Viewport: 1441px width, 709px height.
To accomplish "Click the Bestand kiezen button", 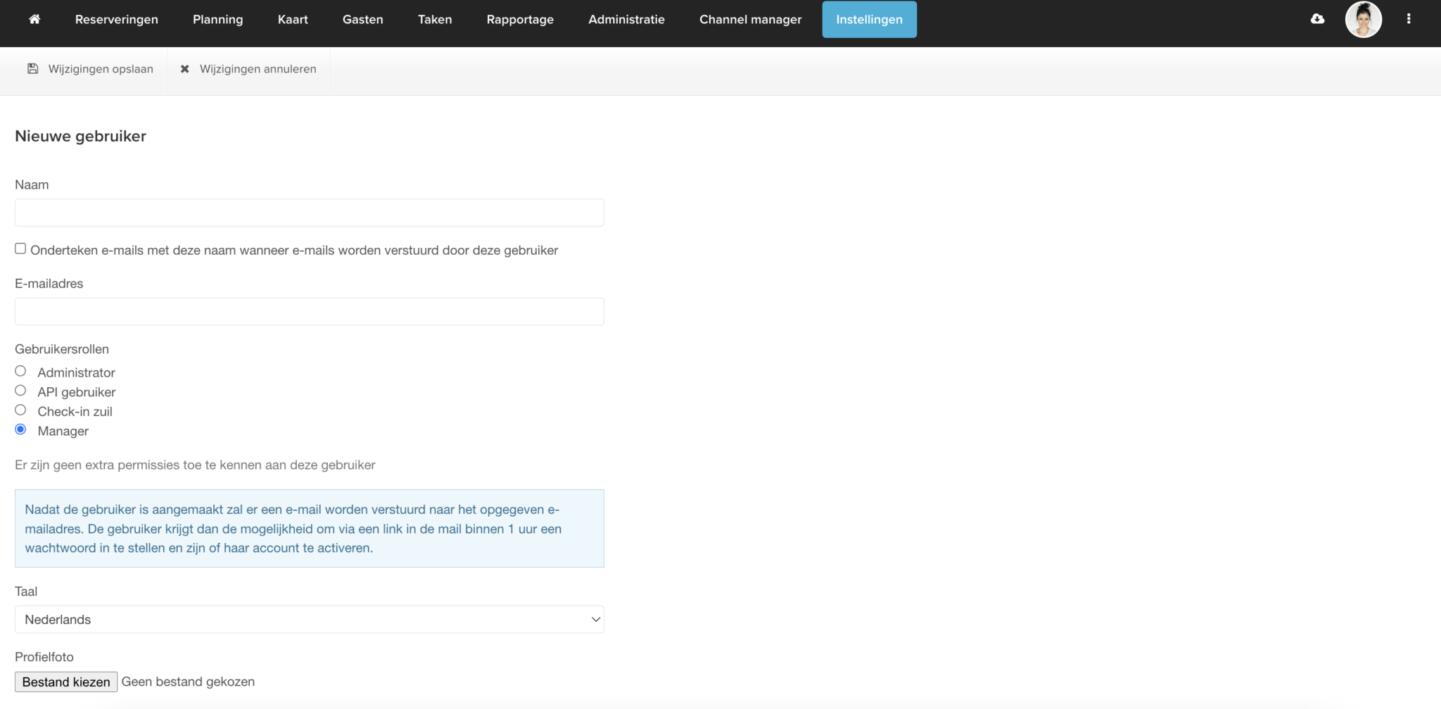I will (x=66, y=682).
